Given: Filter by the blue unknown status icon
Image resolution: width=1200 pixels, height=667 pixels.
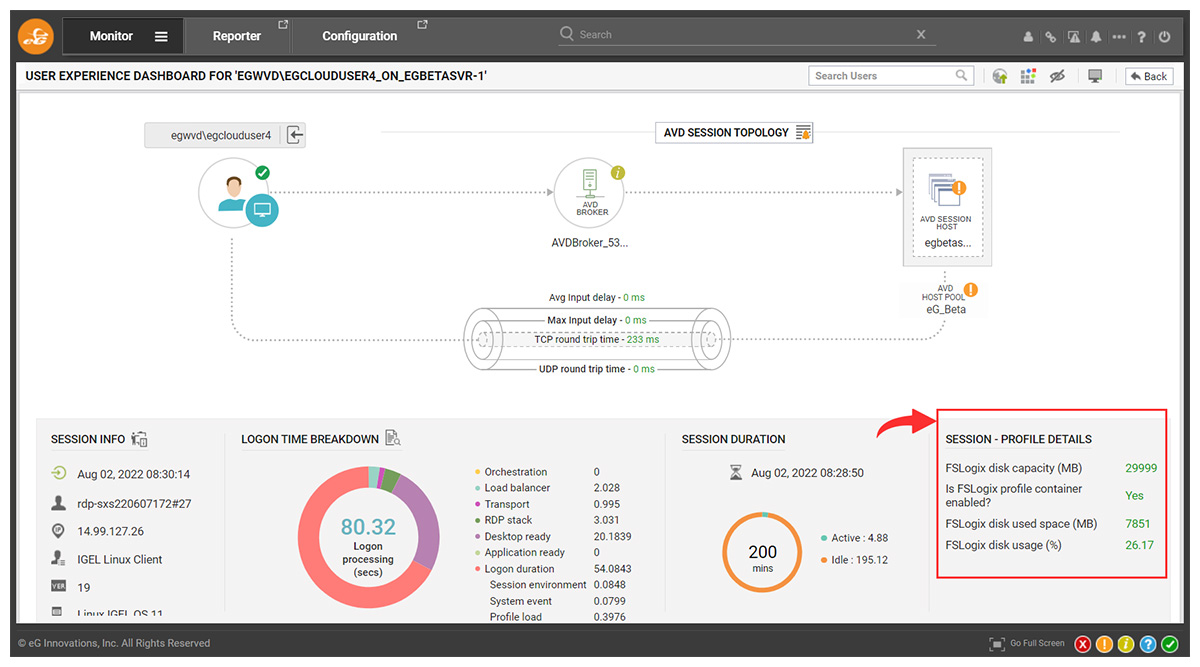Looking at the screenshot, I should pyautogui.click(x=1149, y=644).
